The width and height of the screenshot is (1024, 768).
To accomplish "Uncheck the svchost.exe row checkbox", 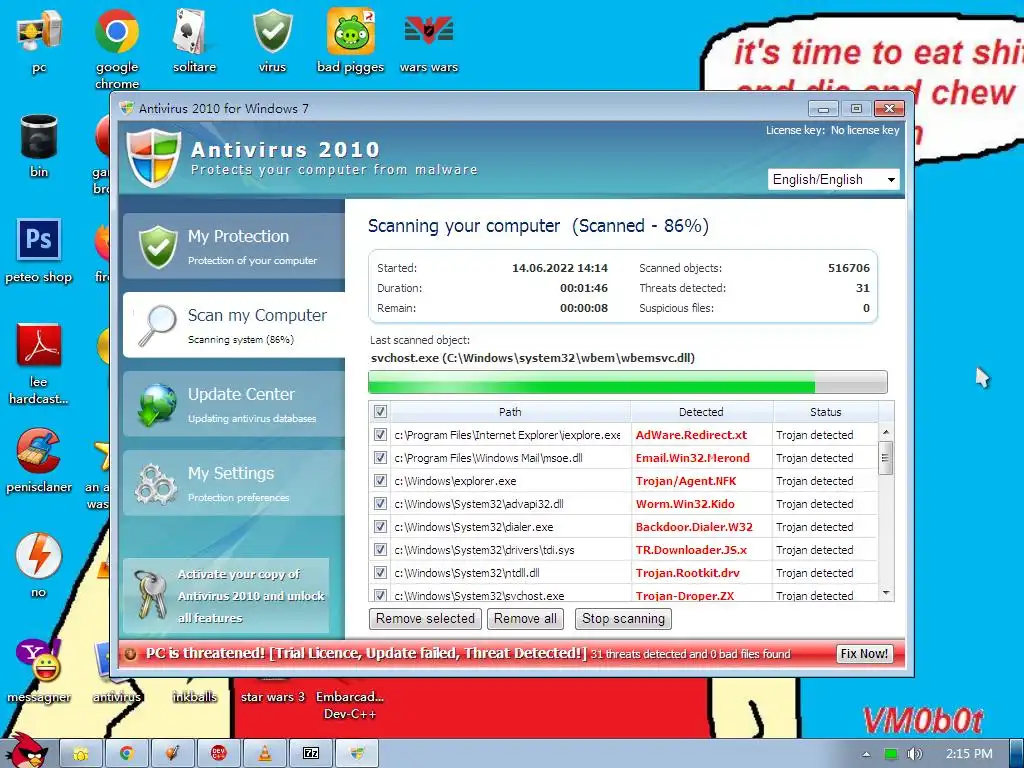I will (380, 595).
